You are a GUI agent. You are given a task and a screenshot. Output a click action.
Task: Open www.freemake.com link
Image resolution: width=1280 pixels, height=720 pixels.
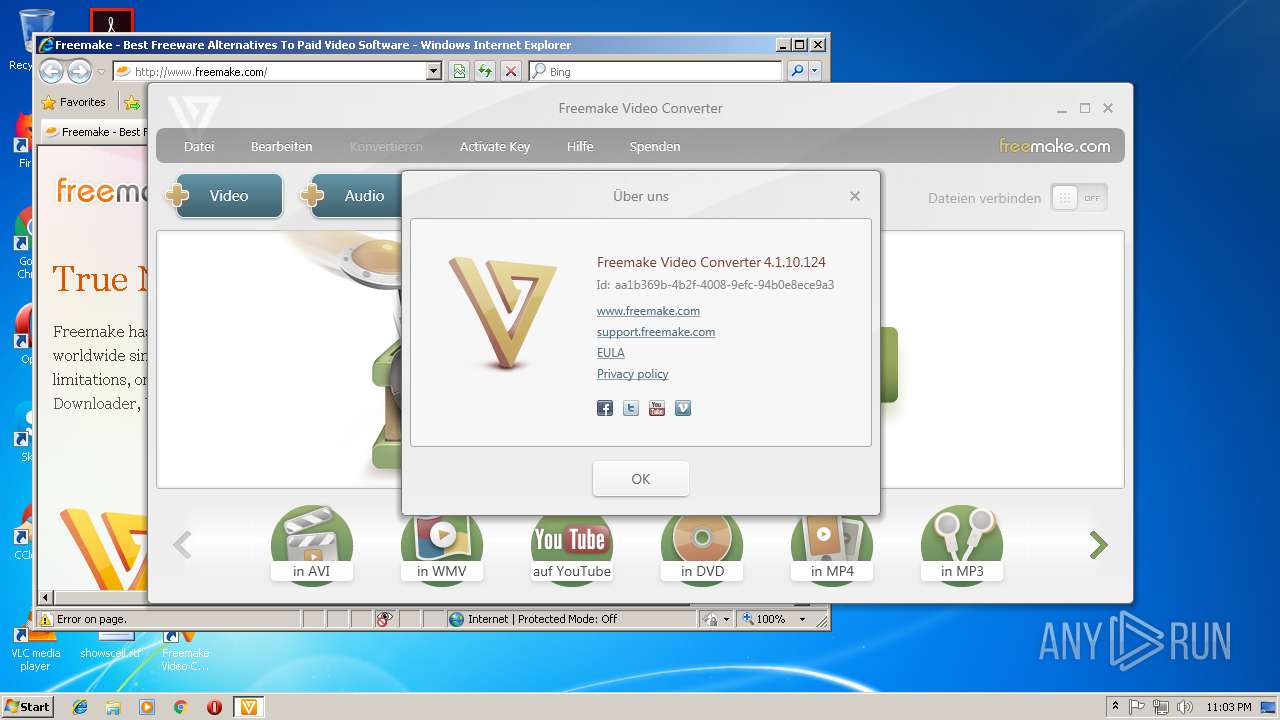tap(648, 311)
